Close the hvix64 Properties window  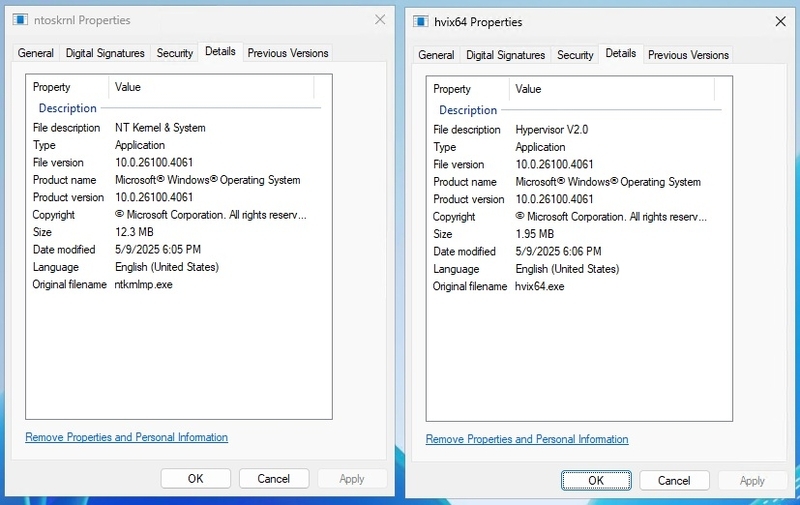point(781,21)
